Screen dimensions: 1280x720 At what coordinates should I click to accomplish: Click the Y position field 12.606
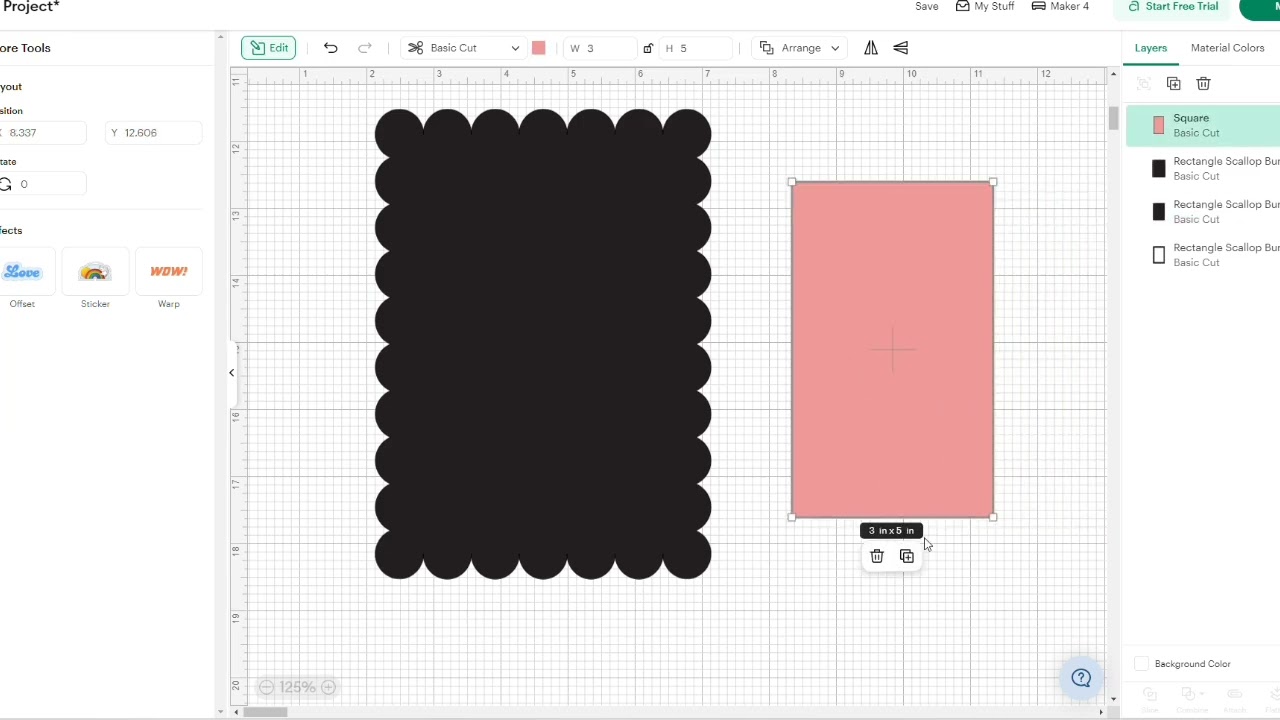tap(154, 132)
